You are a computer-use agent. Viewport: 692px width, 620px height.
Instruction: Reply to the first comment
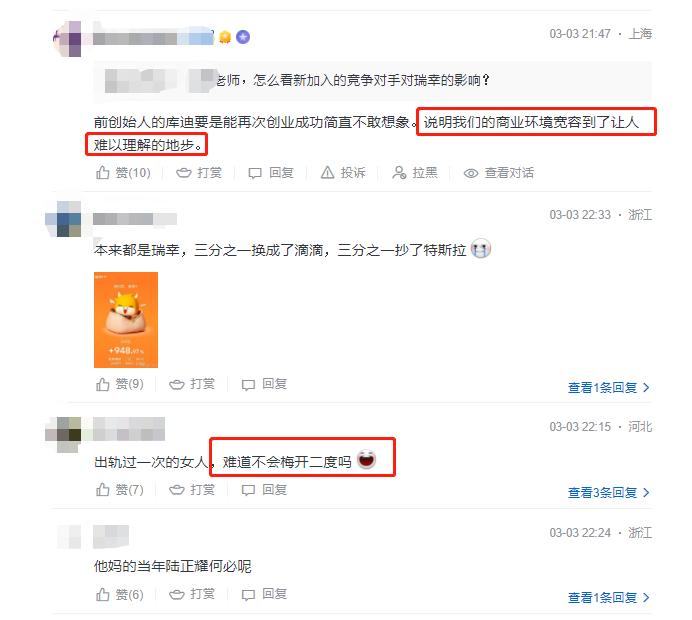[x=271, y=173]
